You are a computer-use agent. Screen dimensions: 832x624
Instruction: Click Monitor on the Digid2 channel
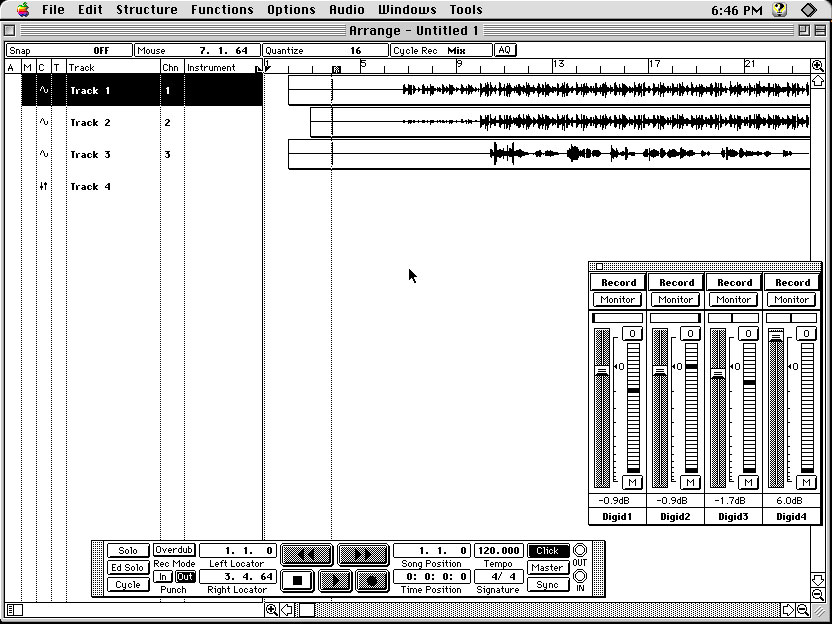pos(675,300)
